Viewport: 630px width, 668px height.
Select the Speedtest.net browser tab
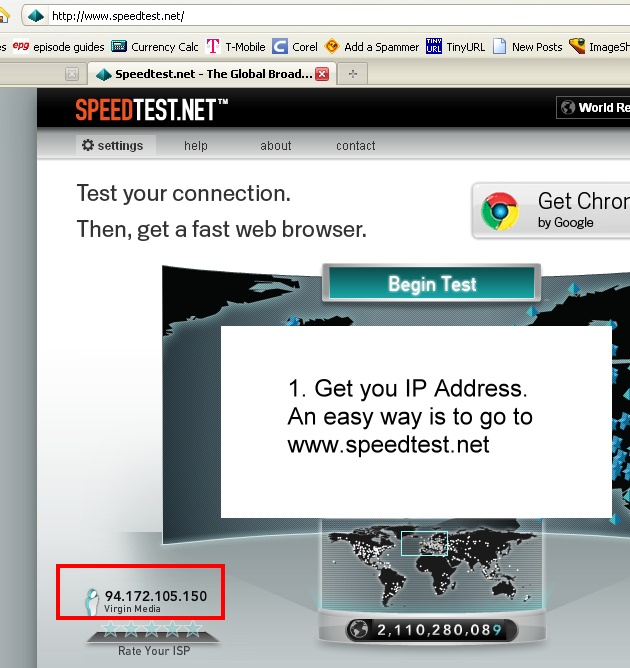(212, 74)
